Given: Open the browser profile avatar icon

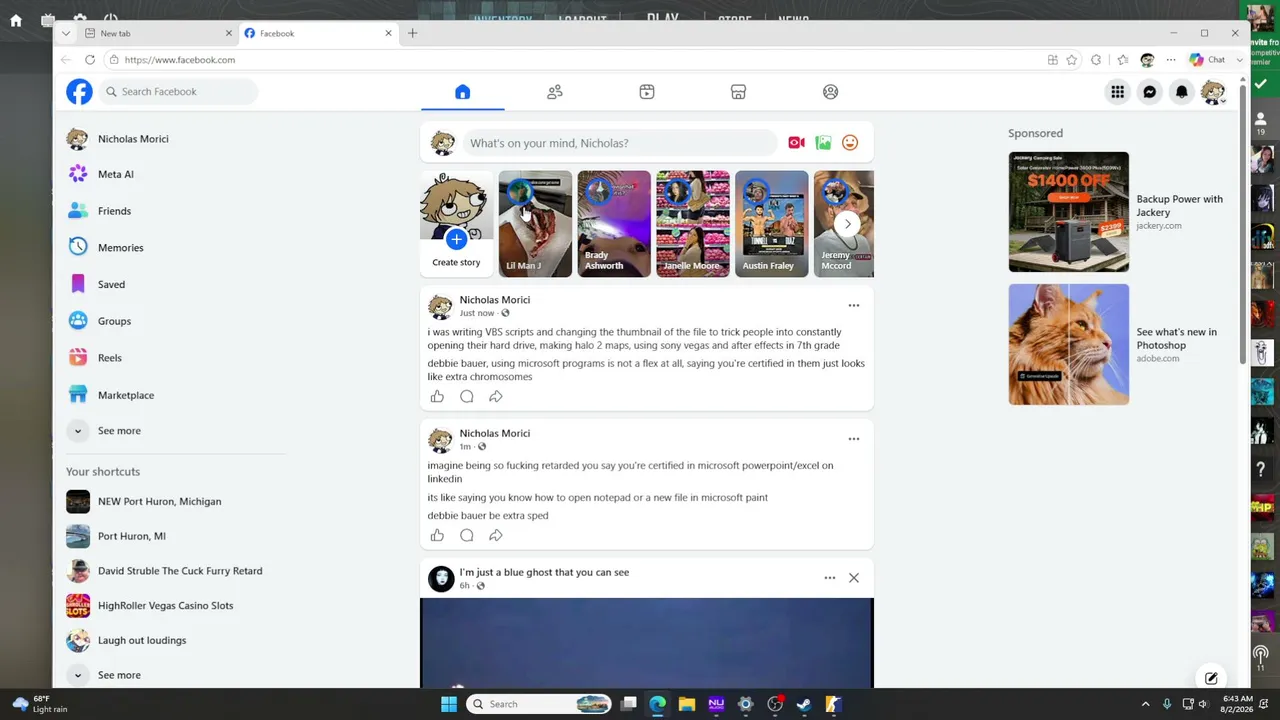Looking at the screenshot, I should click(x=1147, y=60).
